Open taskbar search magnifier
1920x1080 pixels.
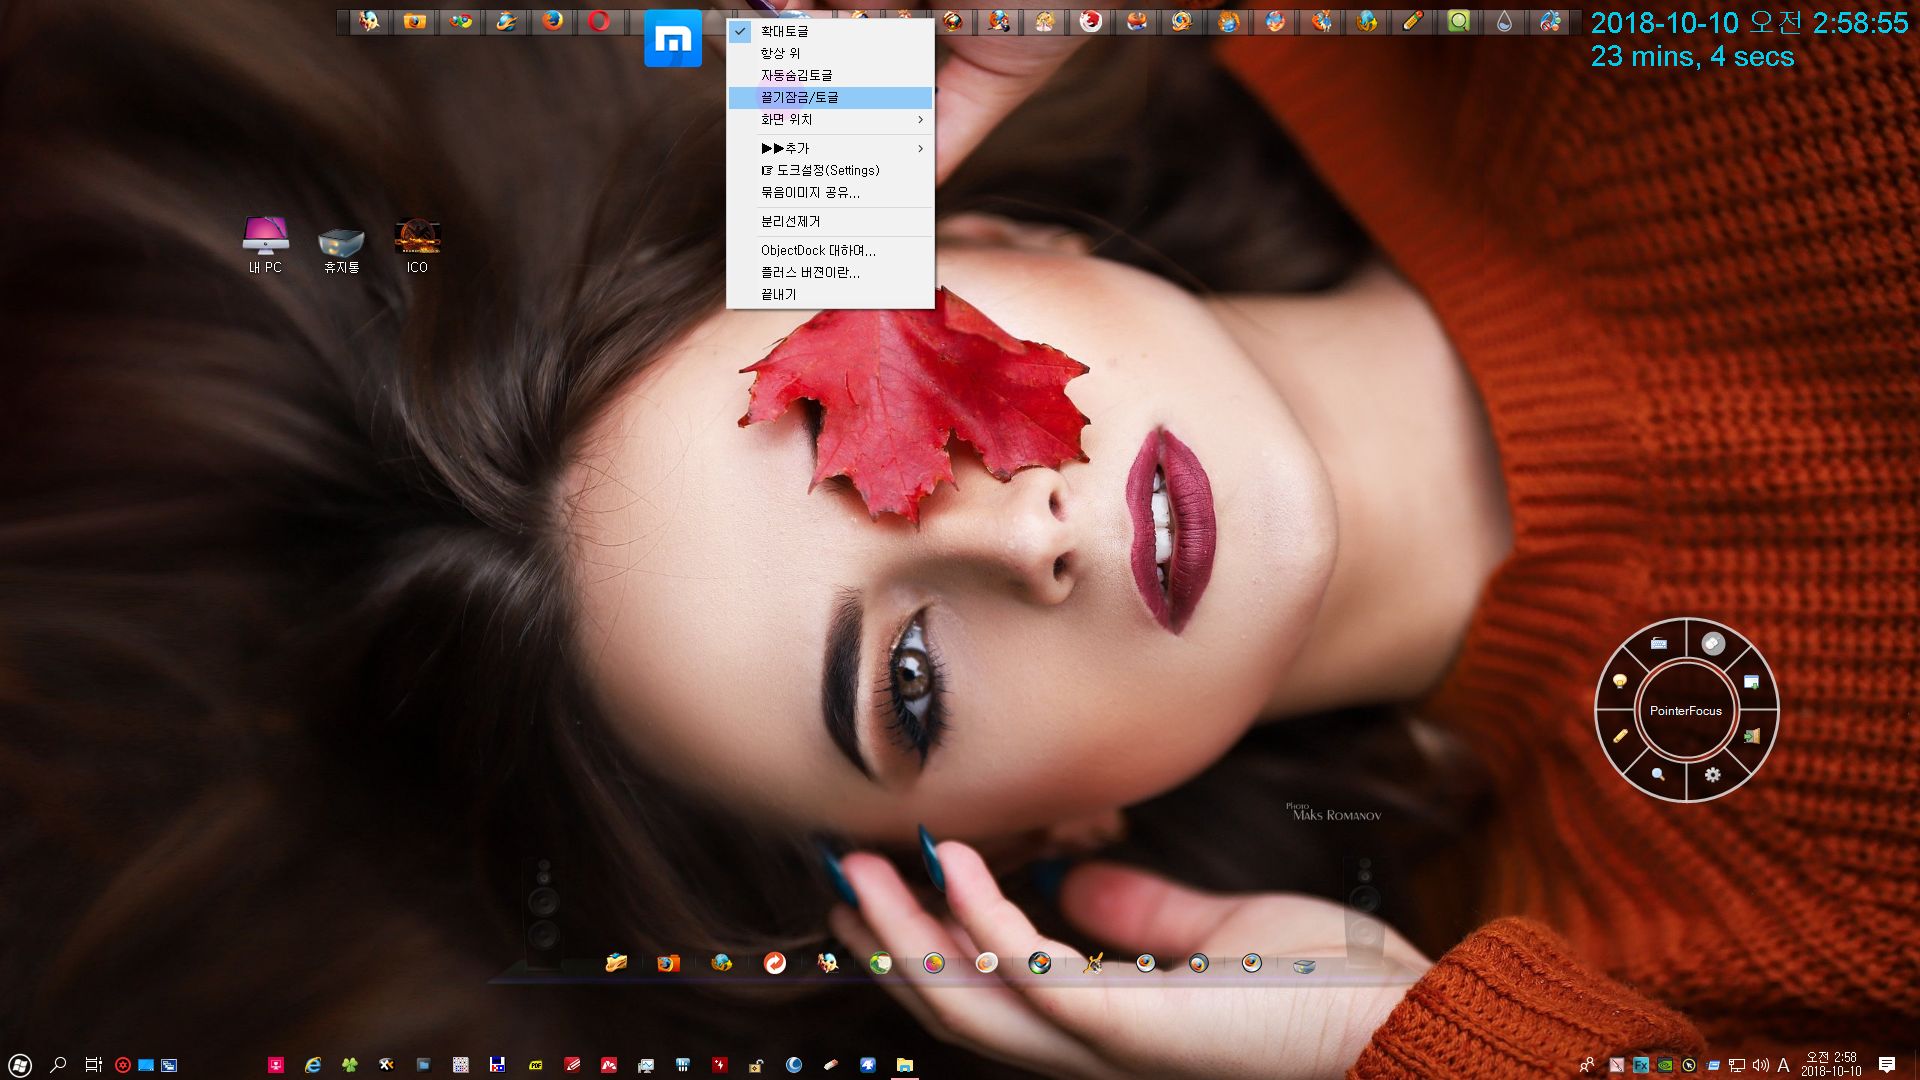[x=58, y=1065]
